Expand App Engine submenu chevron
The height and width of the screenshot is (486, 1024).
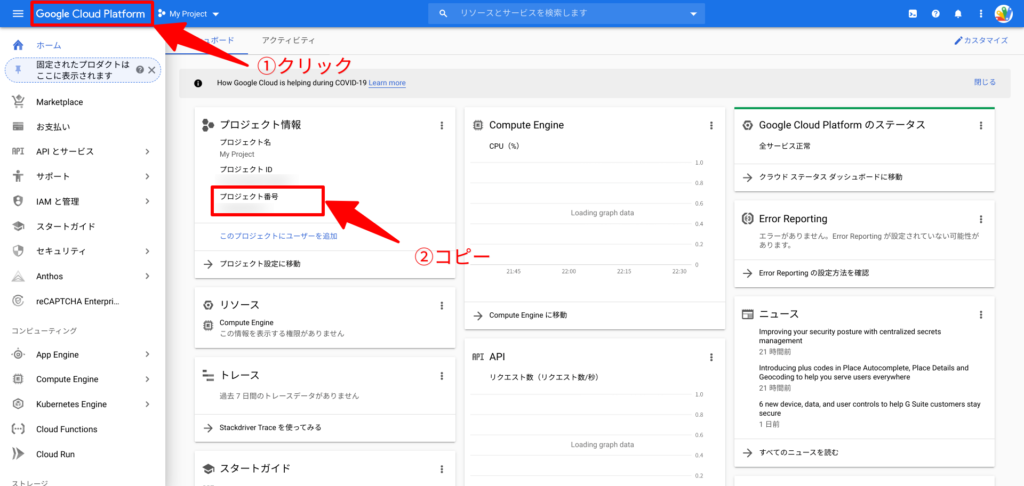[148, 354]
